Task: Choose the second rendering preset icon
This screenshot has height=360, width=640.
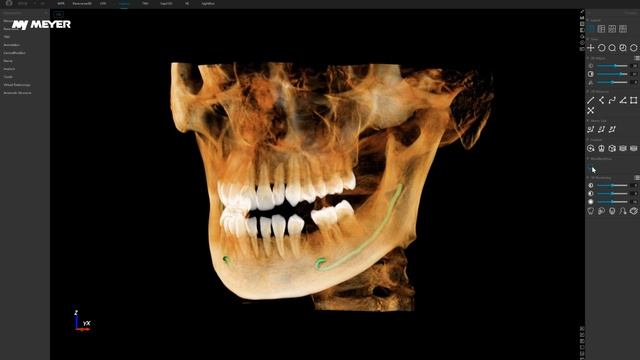Action: point(601,211)
